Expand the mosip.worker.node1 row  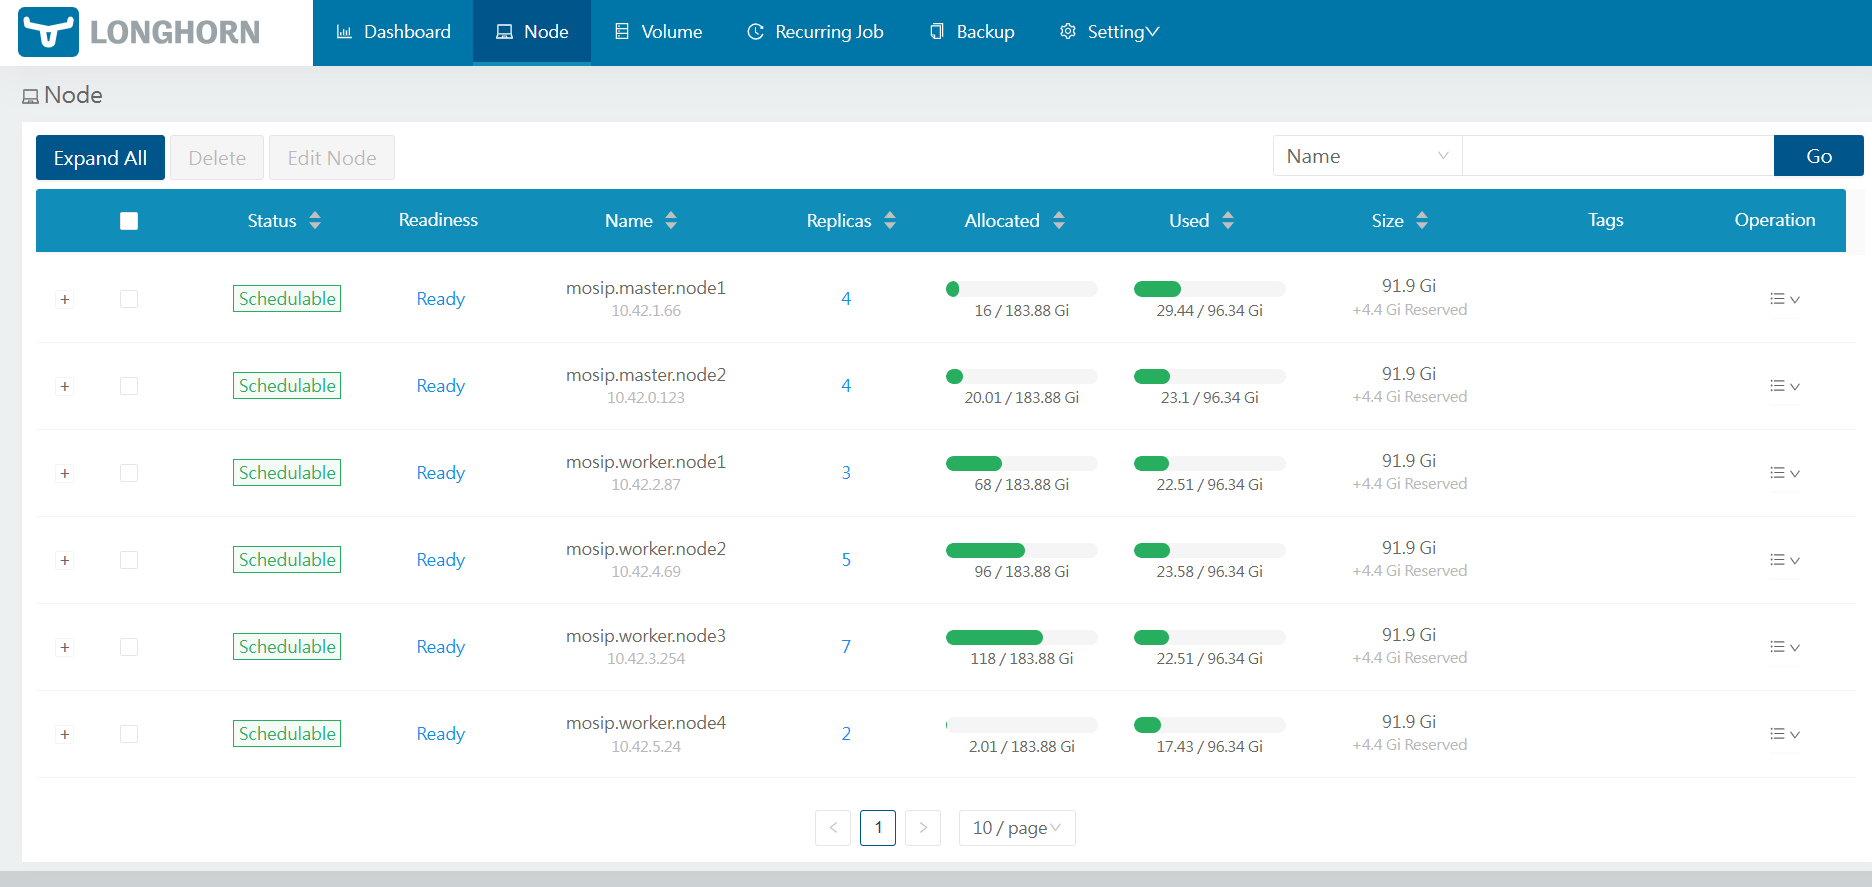[65, 473]
